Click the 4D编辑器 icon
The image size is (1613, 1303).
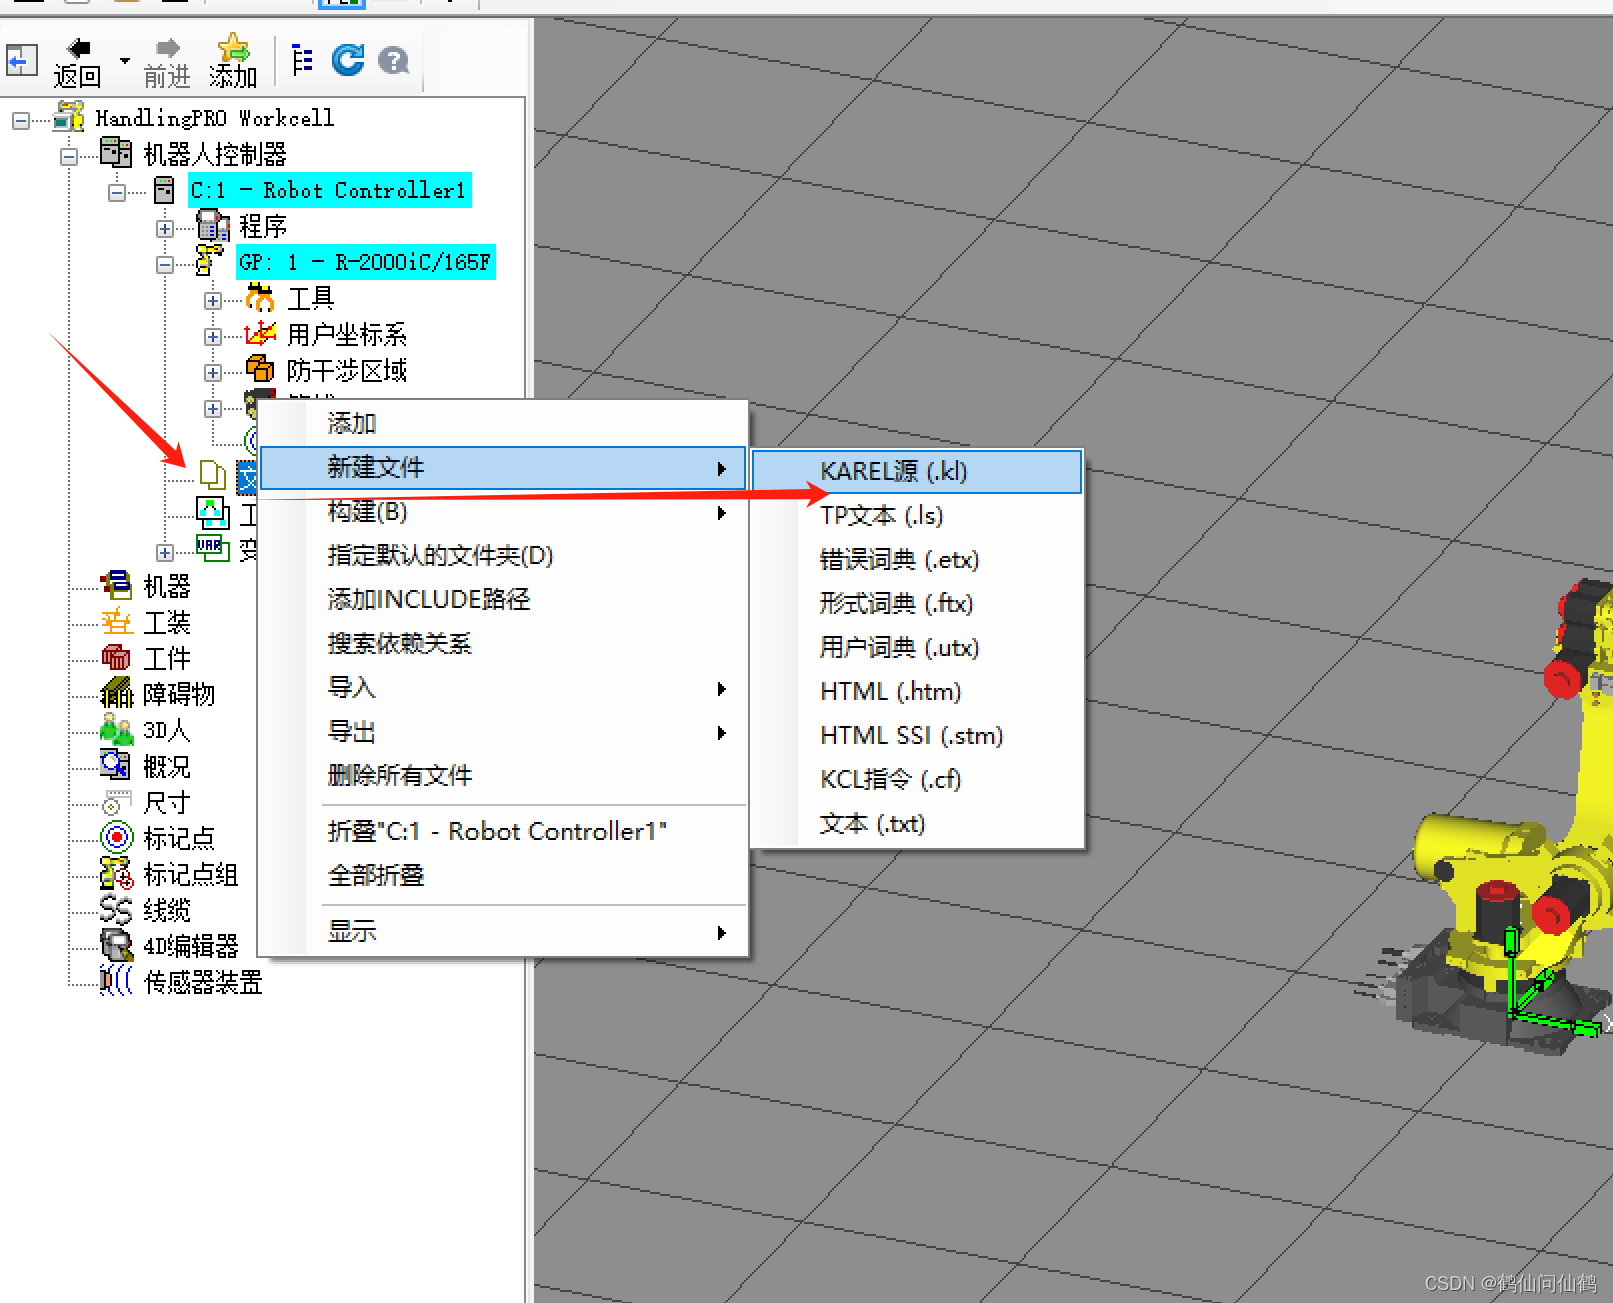(116, 945)
